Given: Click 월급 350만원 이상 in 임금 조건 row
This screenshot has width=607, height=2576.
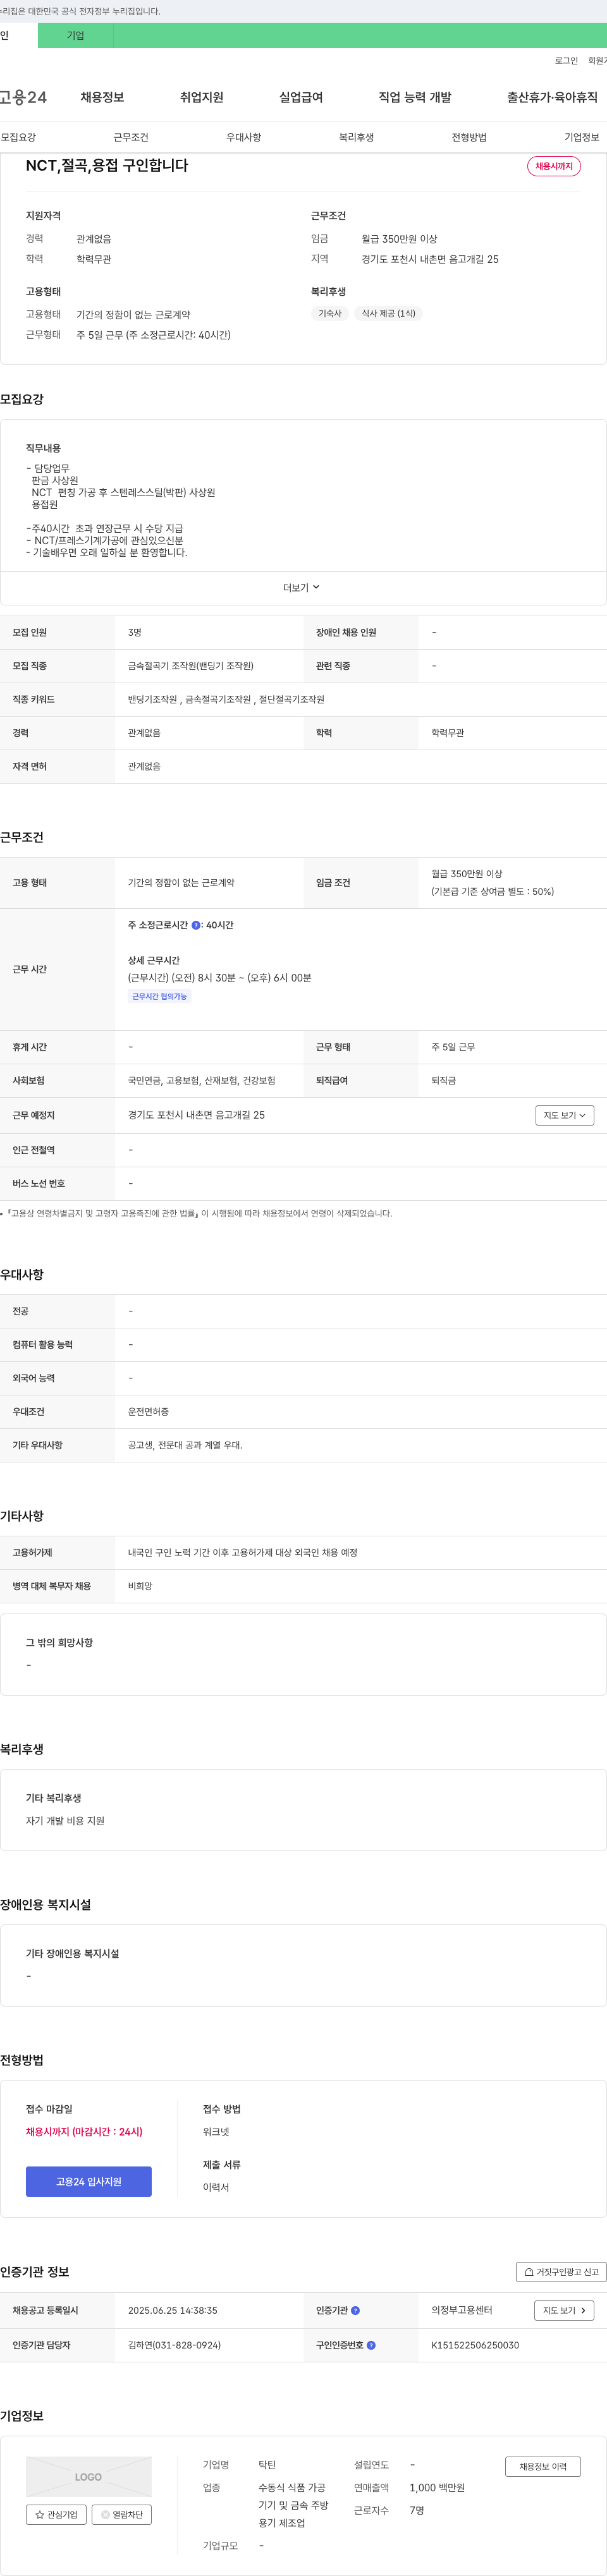Looking at the screenshot, I should pos(467,874).
